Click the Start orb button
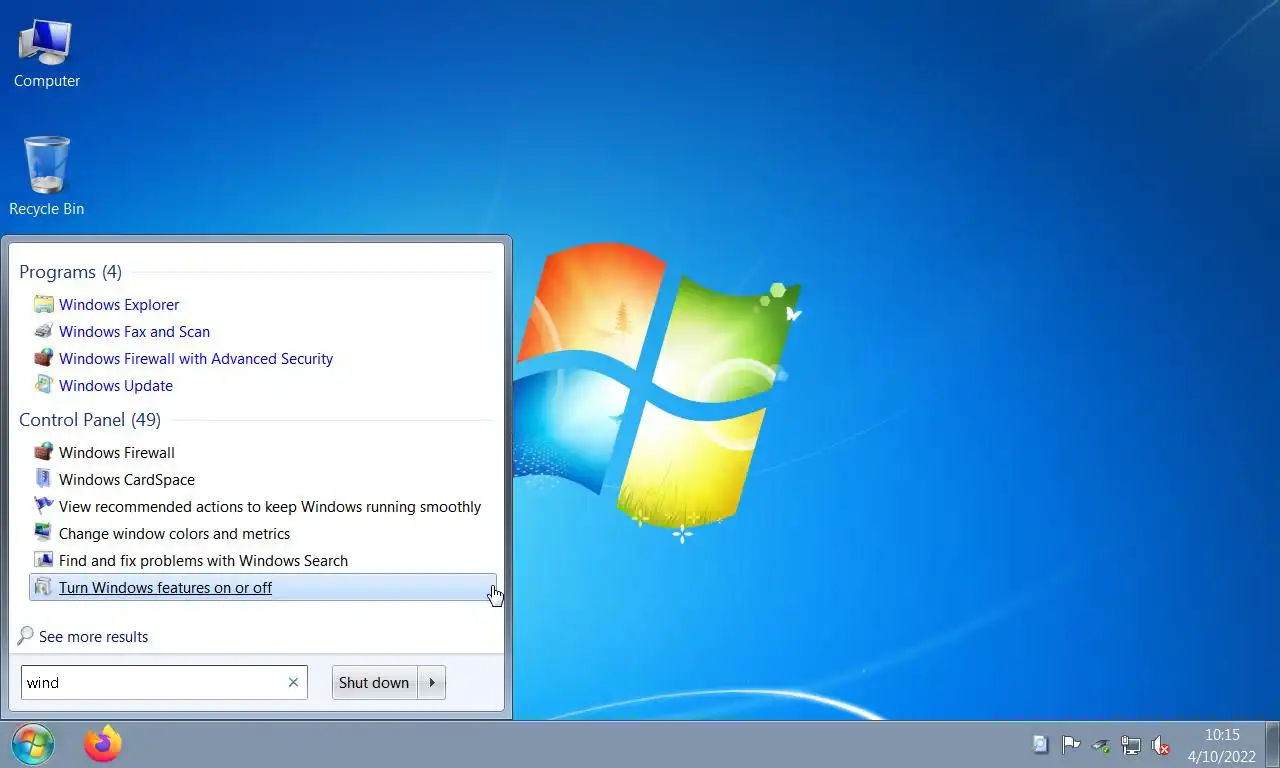 [33, 744]
